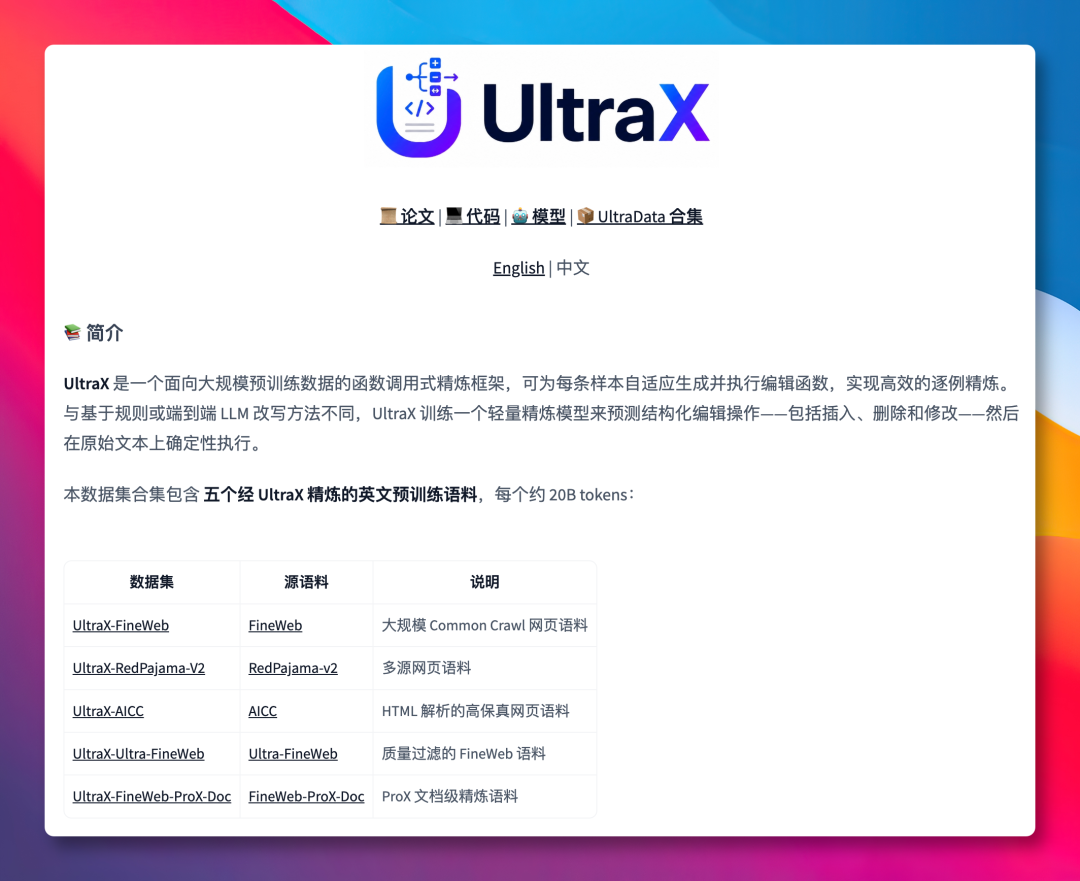Open the RedPajama-v2 source corpus link
The height and width of the screenshot is (881, 1080).
(x=293, y=668)
